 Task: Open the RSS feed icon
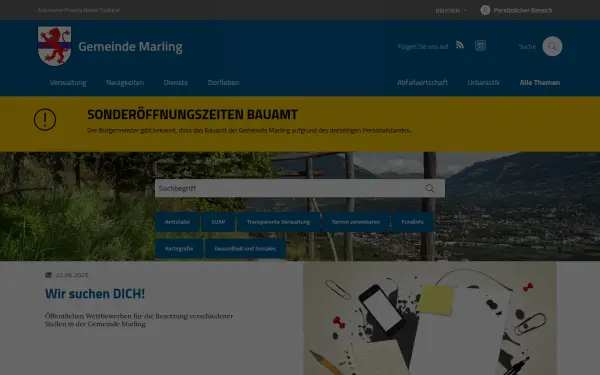point(460,46)
